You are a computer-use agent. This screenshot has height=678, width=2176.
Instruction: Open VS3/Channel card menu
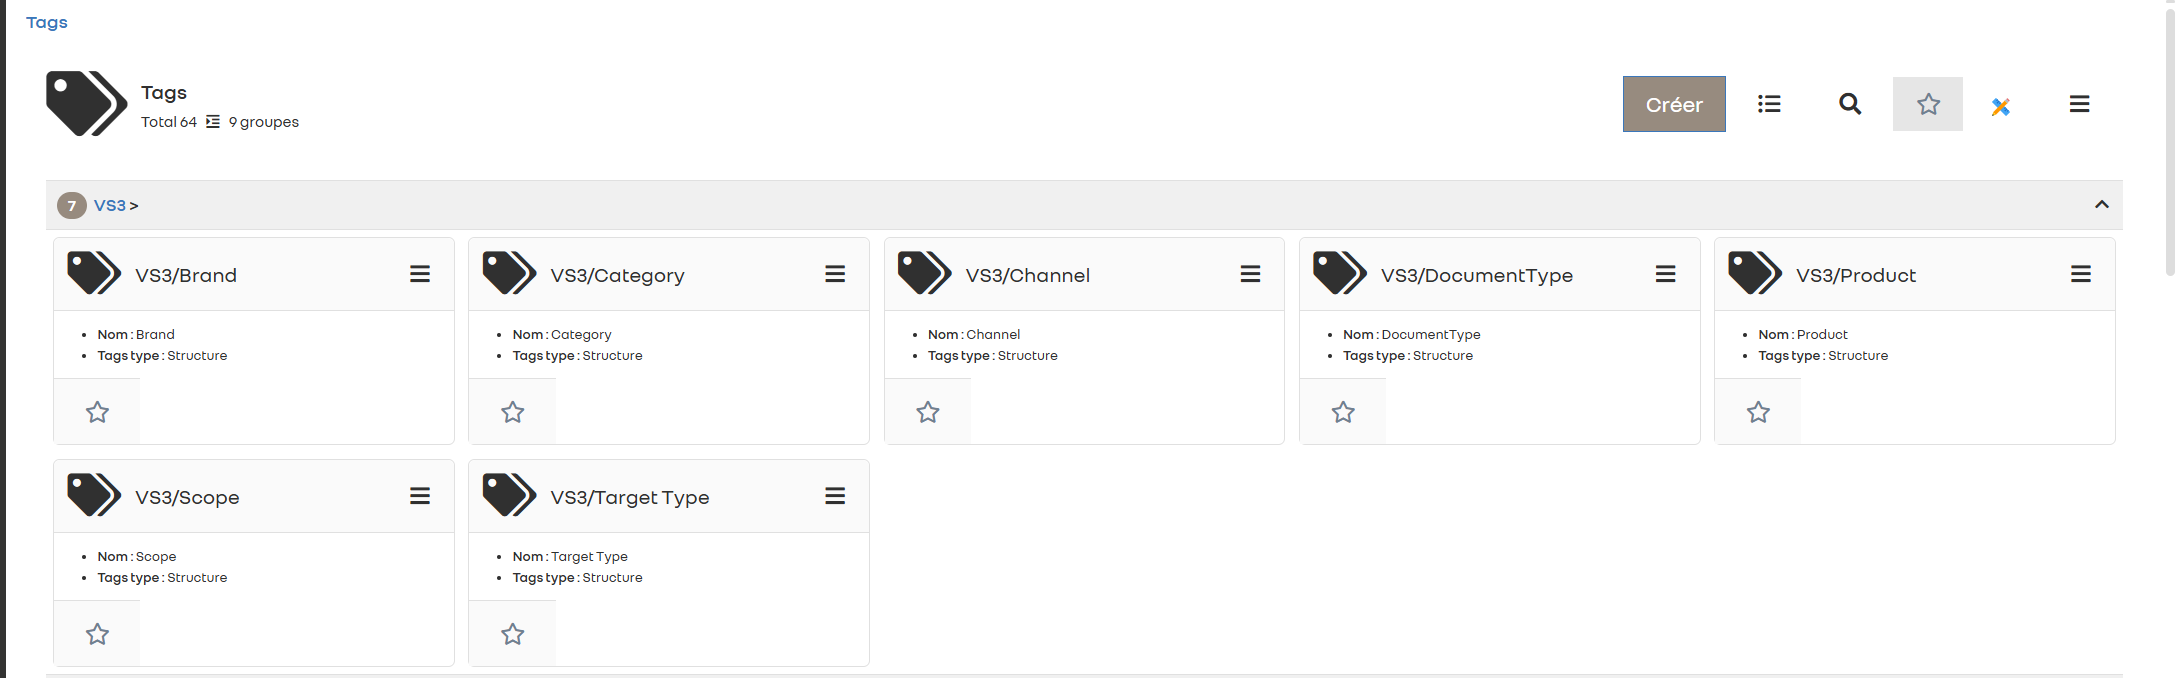point(1250,274)
